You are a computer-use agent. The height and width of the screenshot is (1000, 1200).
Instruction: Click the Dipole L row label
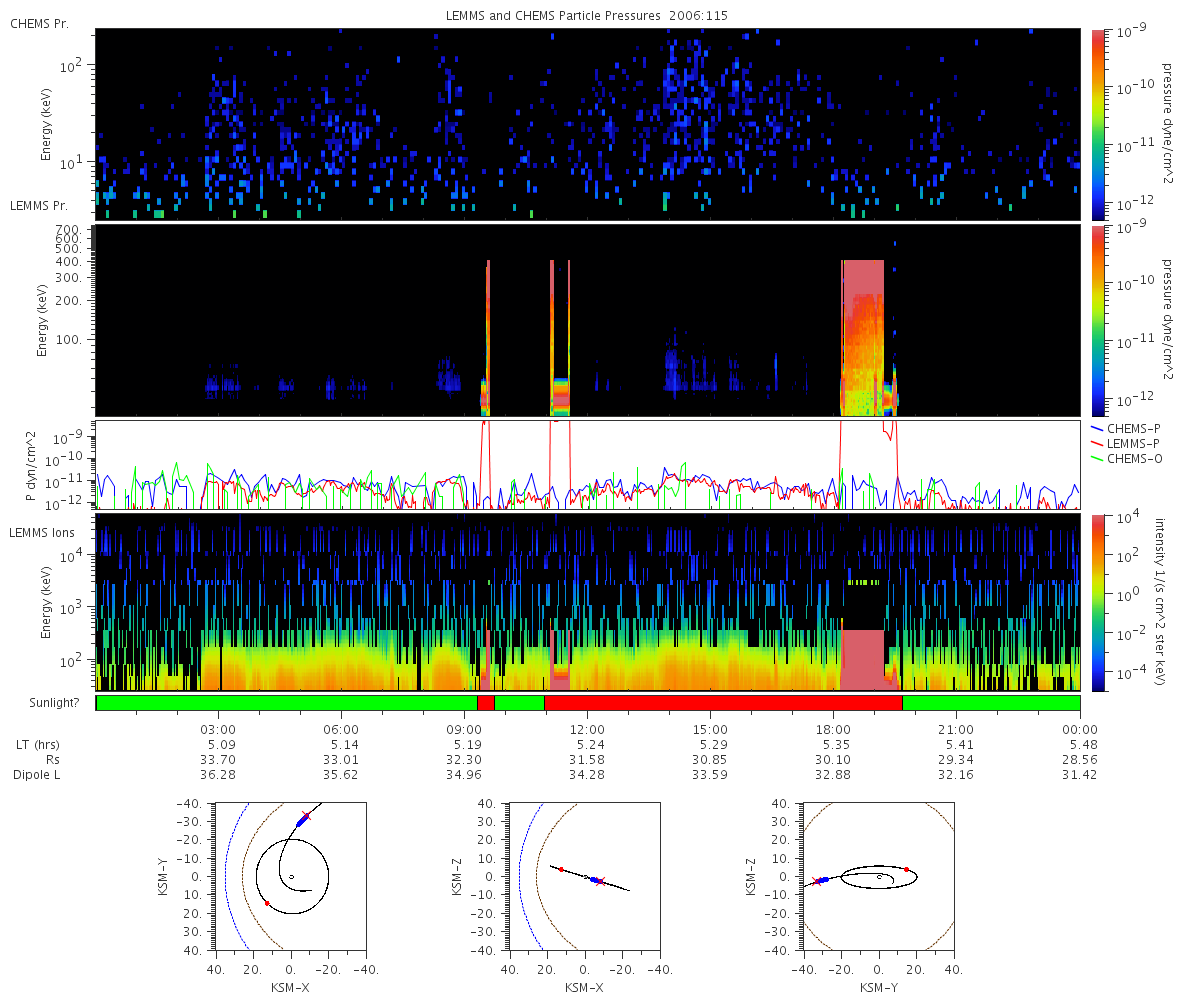[x=40, y=775]
